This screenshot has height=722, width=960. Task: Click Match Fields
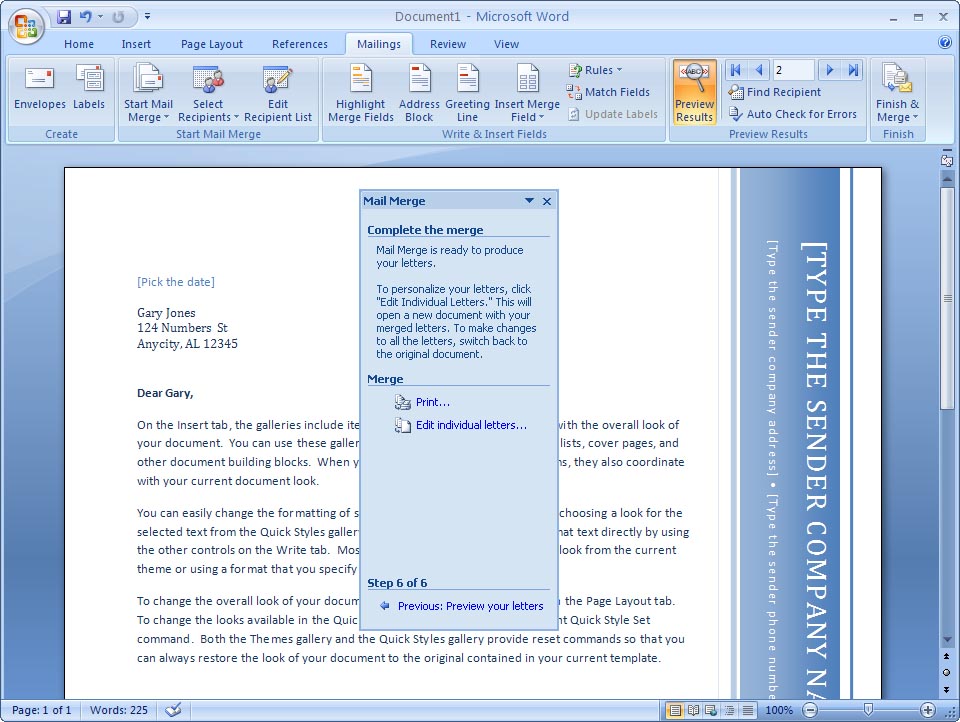pyautogui.click(x=608, y=92)
